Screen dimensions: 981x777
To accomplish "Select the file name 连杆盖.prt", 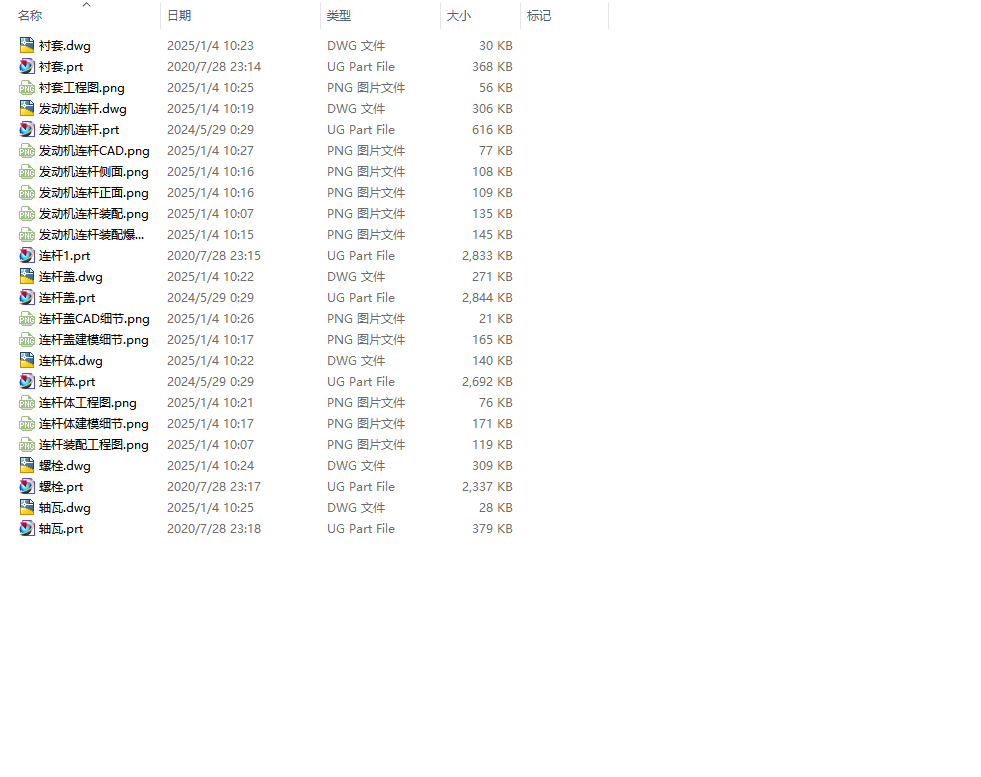I will coord(67,298).
